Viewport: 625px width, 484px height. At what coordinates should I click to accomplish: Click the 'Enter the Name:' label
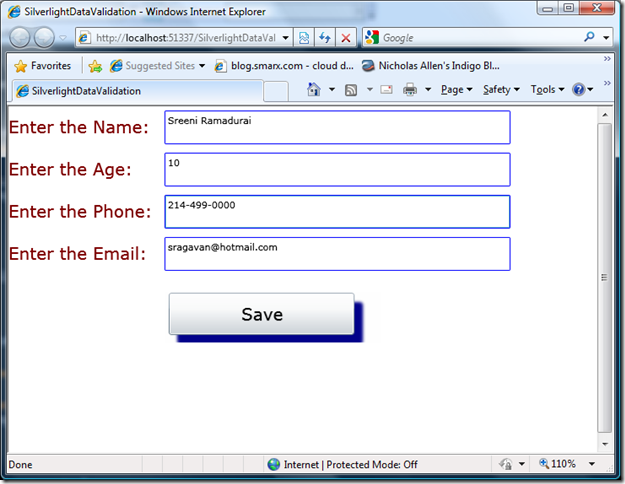pos(79,128)
